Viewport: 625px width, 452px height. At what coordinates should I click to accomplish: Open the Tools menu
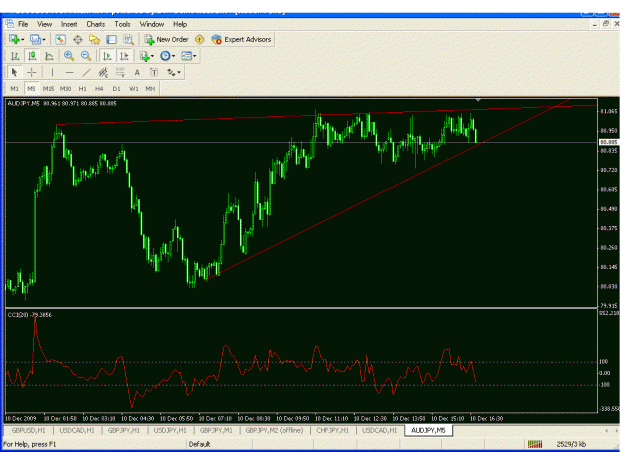click(x=122, y=24)
